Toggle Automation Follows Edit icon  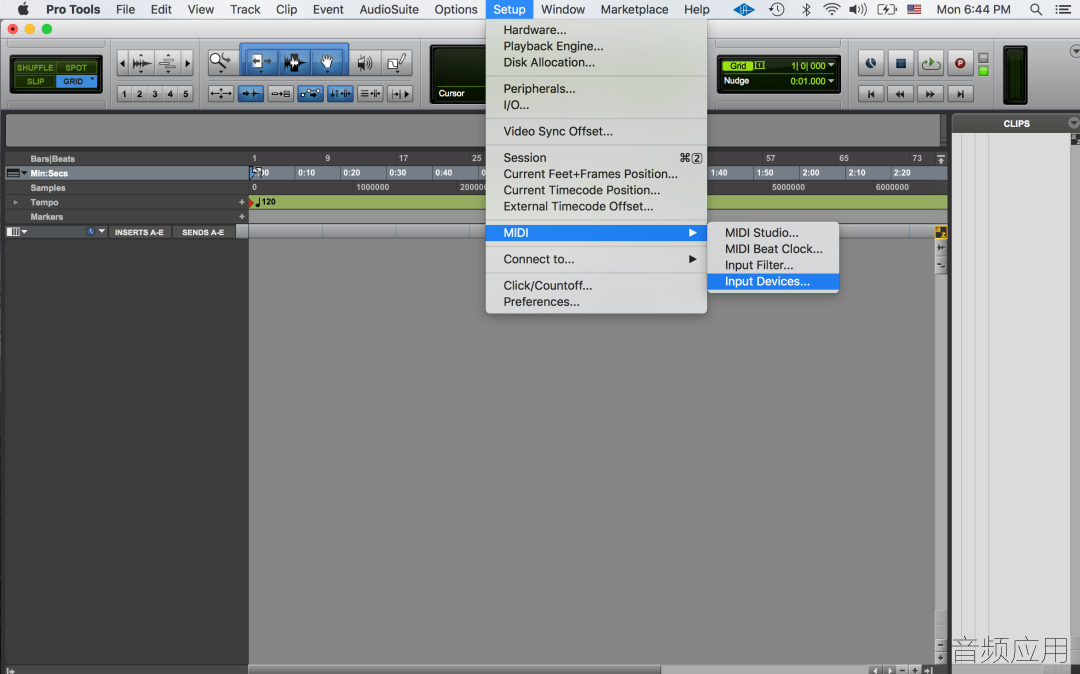[311, 94]
